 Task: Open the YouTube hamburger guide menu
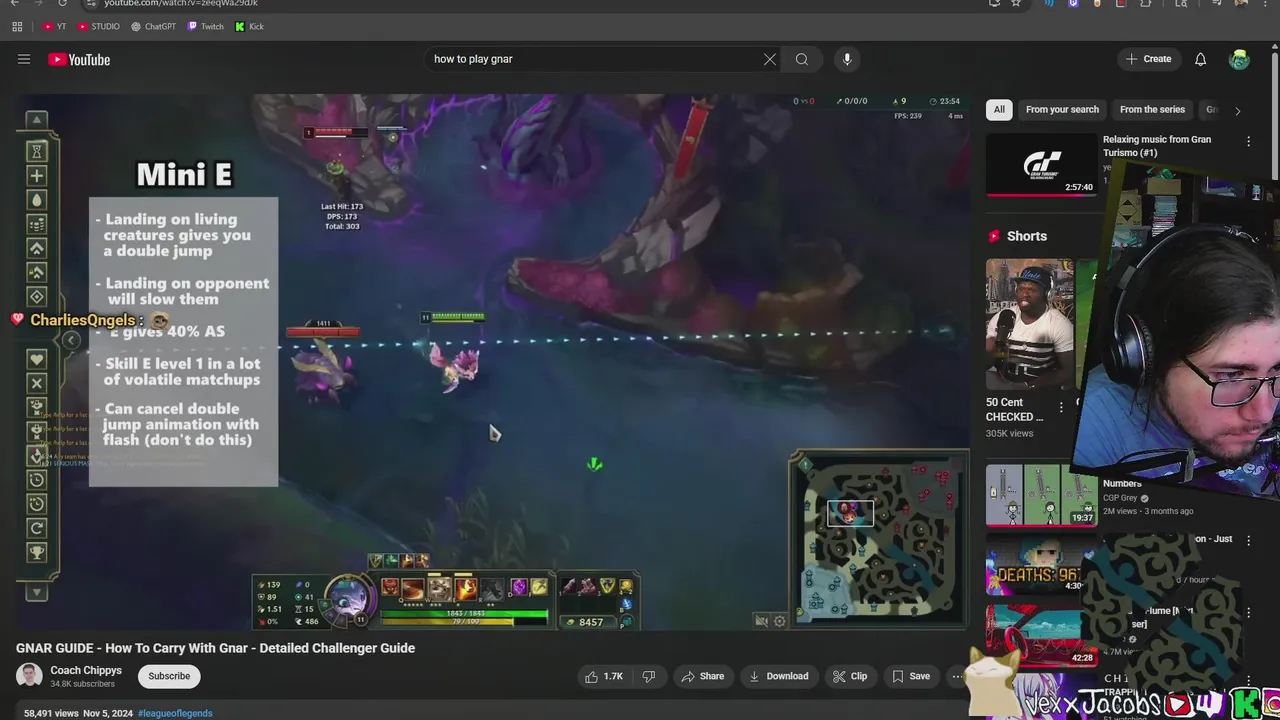[x=24, y=59]
